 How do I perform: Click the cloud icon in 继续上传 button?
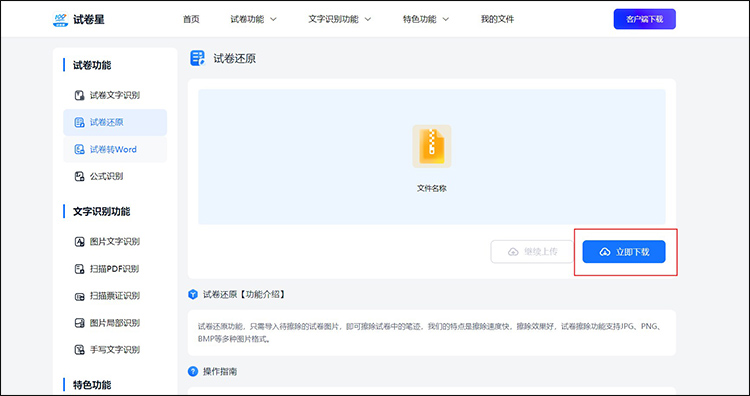pos(513,252)
